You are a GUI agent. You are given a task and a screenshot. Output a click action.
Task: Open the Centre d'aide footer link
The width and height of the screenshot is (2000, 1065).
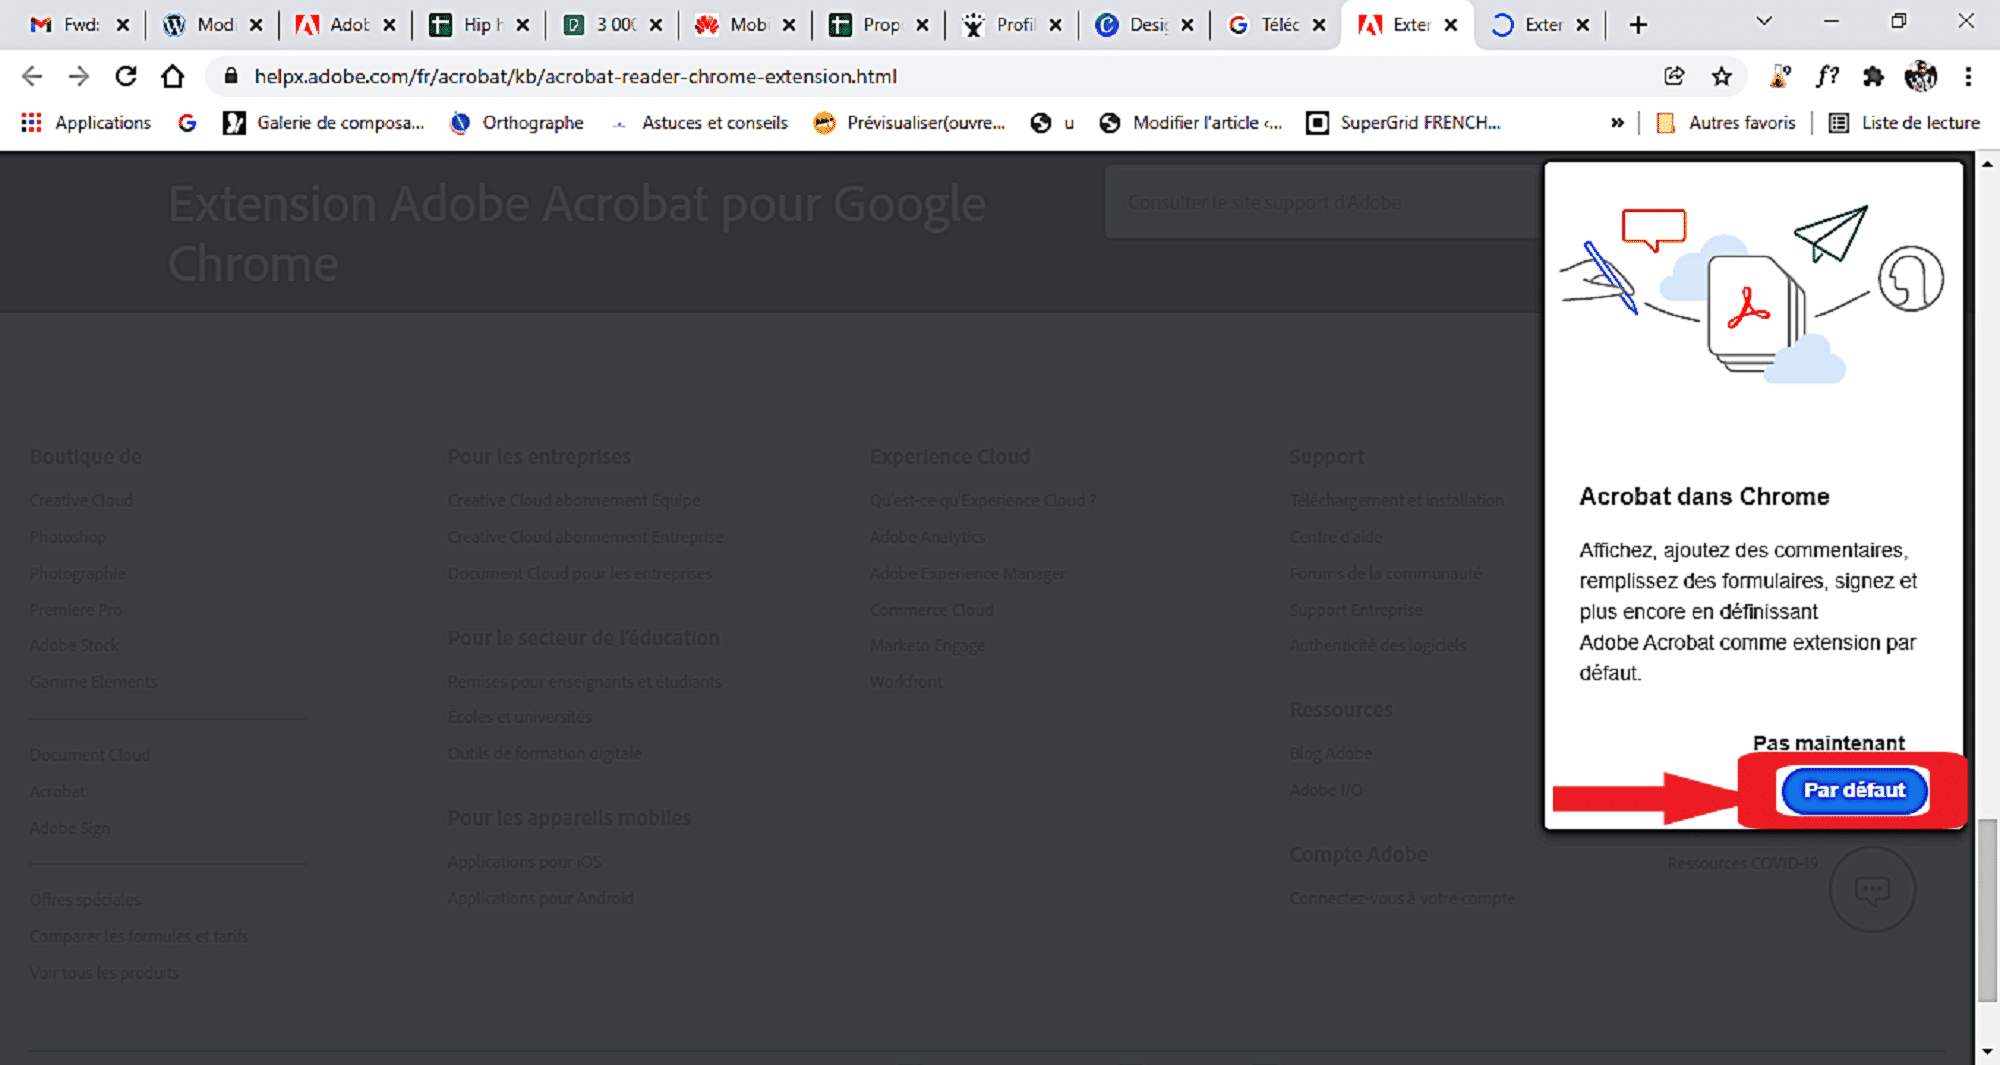1336,537
